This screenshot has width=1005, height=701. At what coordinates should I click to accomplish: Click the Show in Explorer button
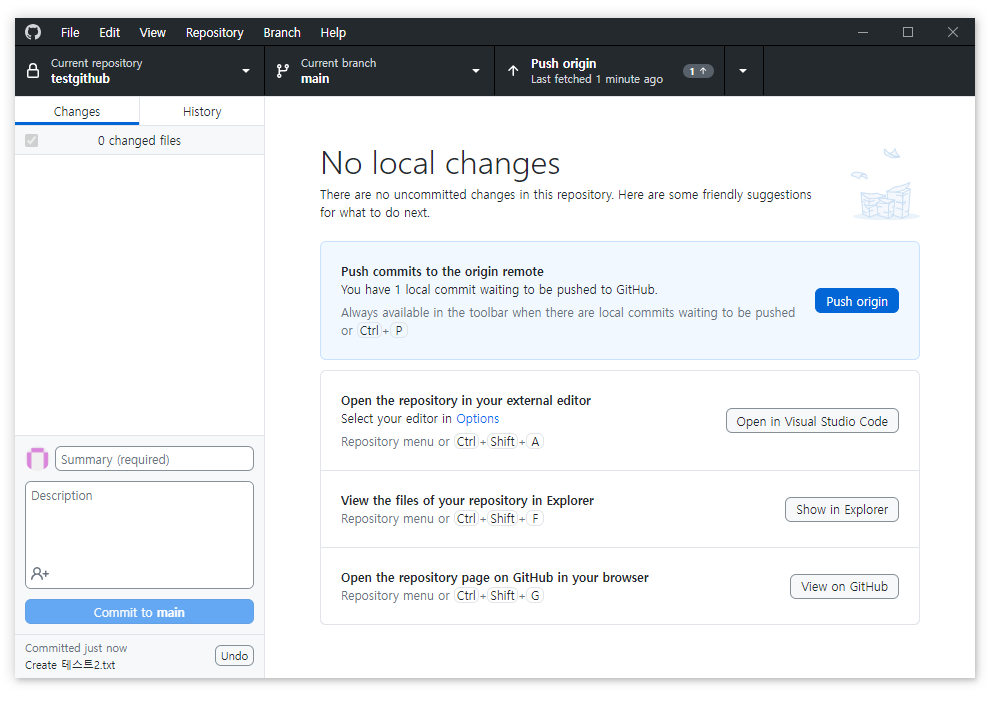pos(842,509)
